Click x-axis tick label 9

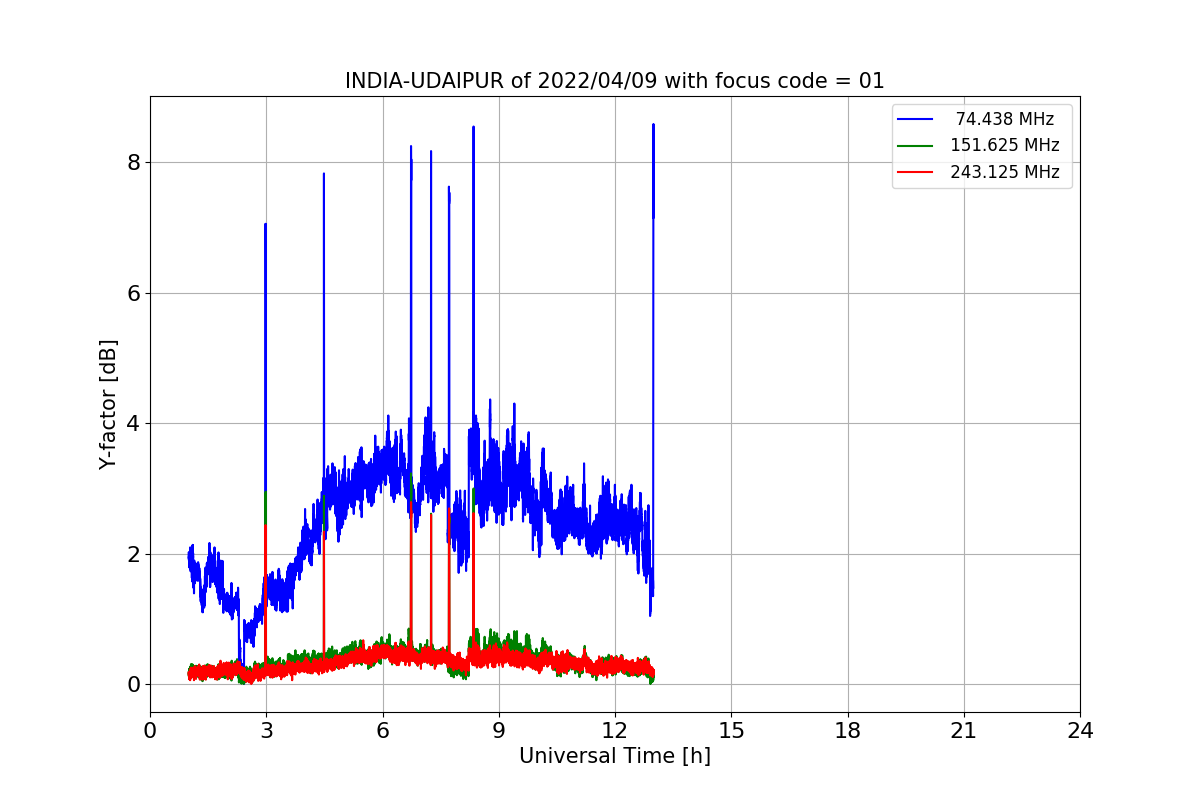pyautogui.click(x=498, y=731)
